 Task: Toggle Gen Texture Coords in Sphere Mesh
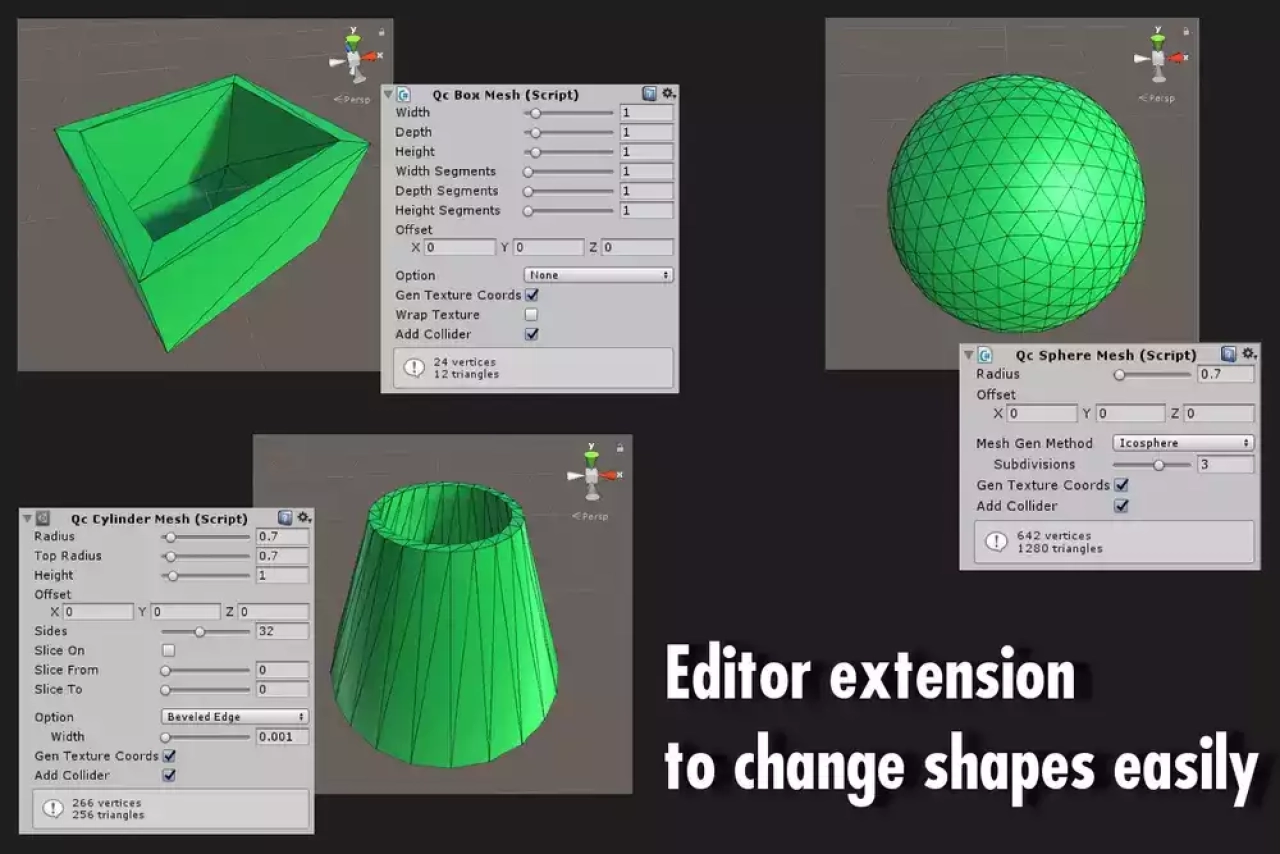[1121, 485]
